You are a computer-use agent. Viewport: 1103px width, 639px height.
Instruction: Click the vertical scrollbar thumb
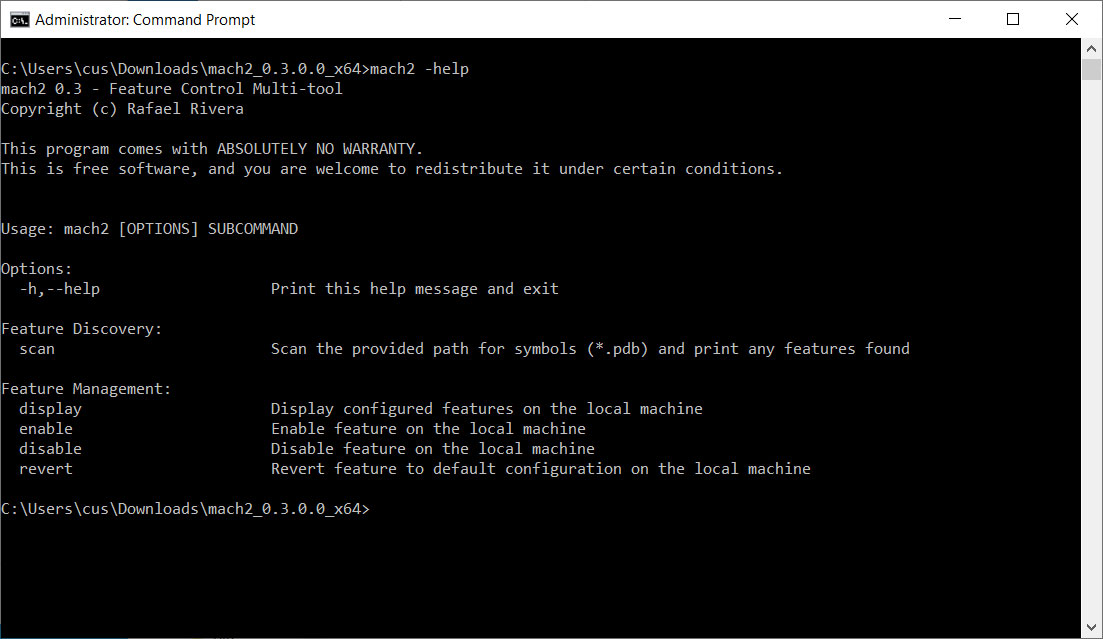click(x=1092, y=69)
